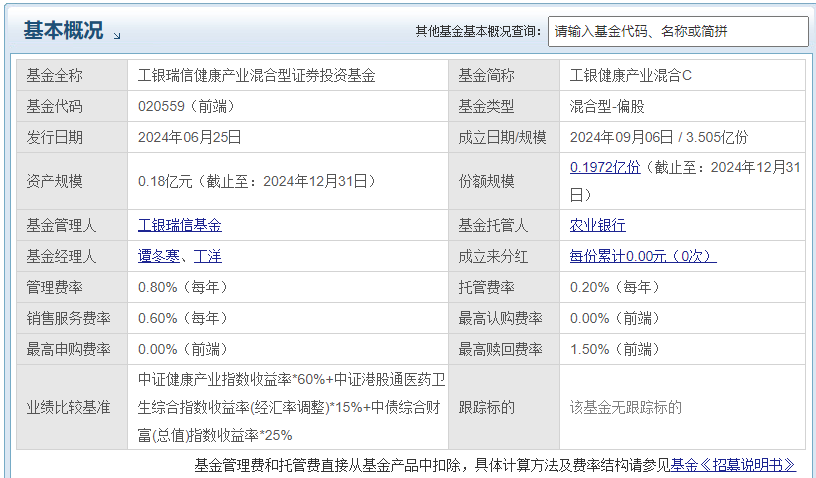
Task: Click the 基本概况 section heading
Action: (x=63, y=30)
